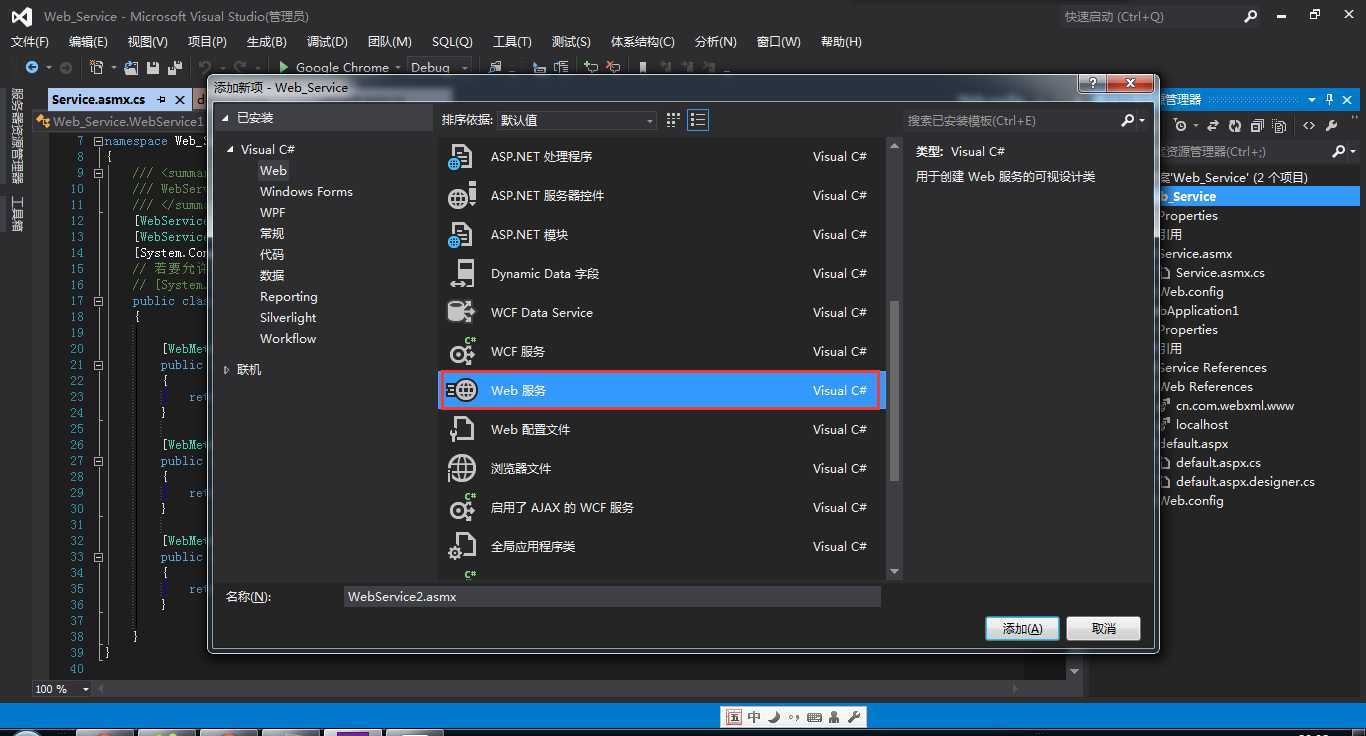The image size is (1366, 736).
Task: Open the 调试(D) menu
Action: (x=327, y=41)
